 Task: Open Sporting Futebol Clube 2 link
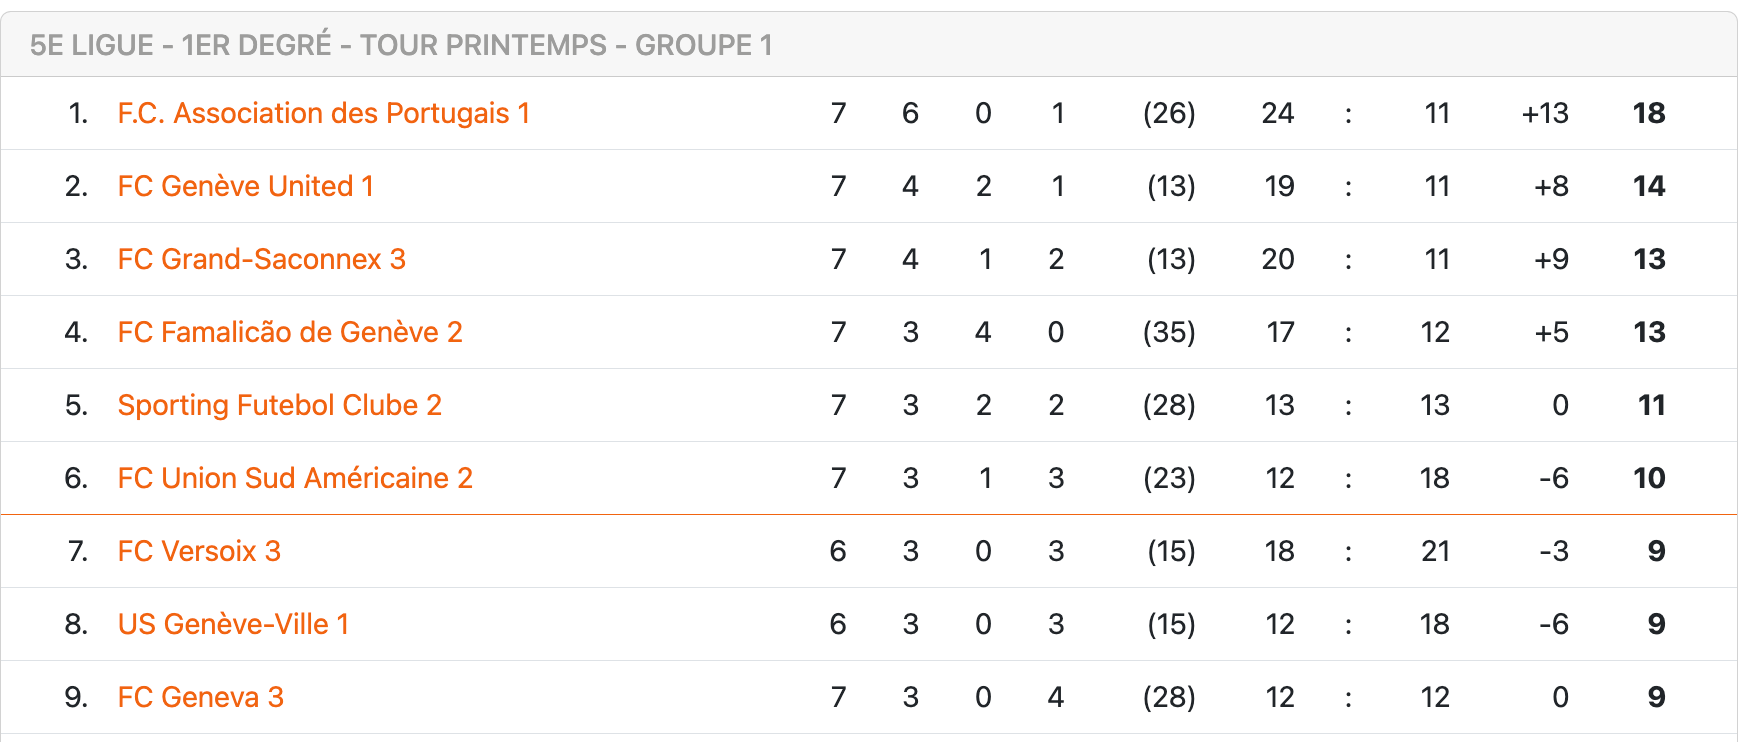click(x=279, y=405)
